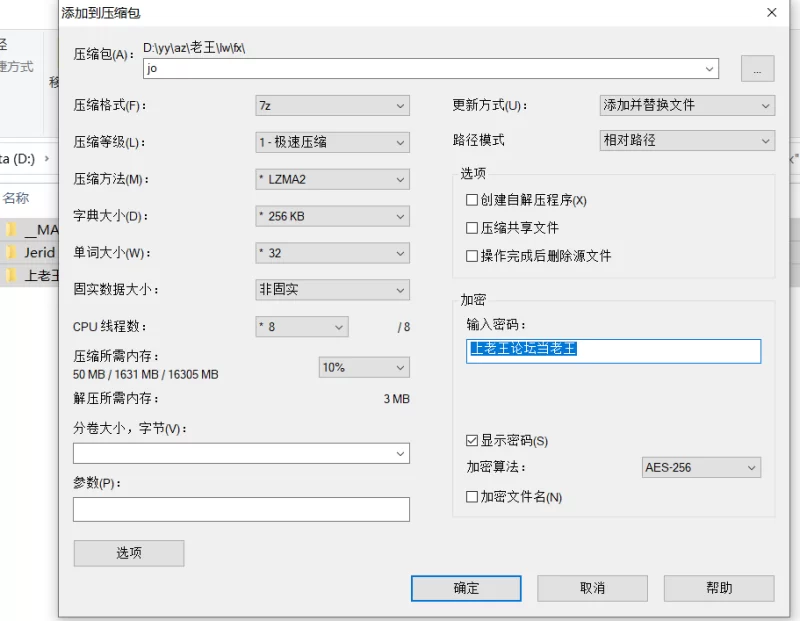Open the archive format dropdown showing 7z
The height and width of the screenshot is (621, 800).
(x=332, y=106)
